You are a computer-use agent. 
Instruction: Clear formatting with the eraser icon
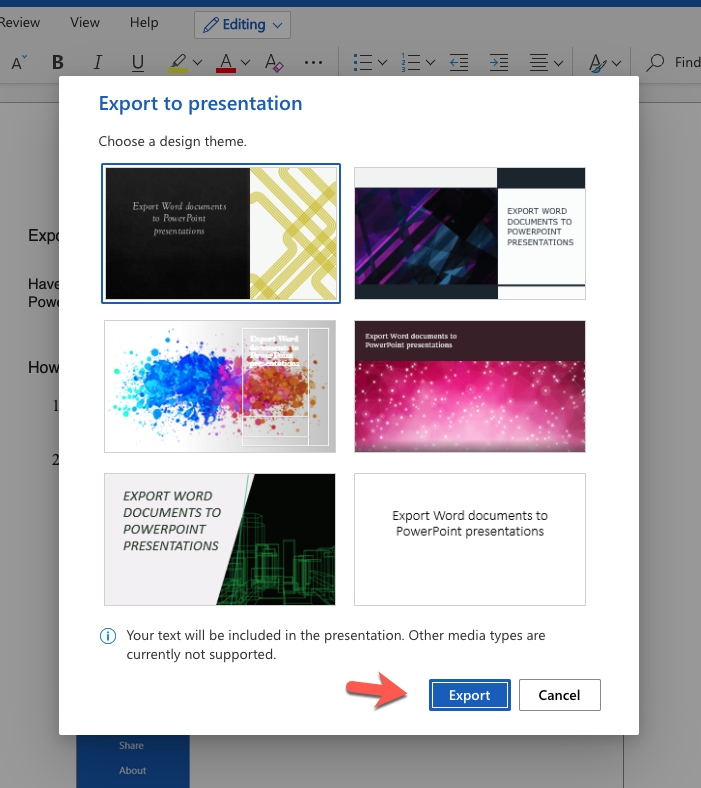[x=274, y=63]
